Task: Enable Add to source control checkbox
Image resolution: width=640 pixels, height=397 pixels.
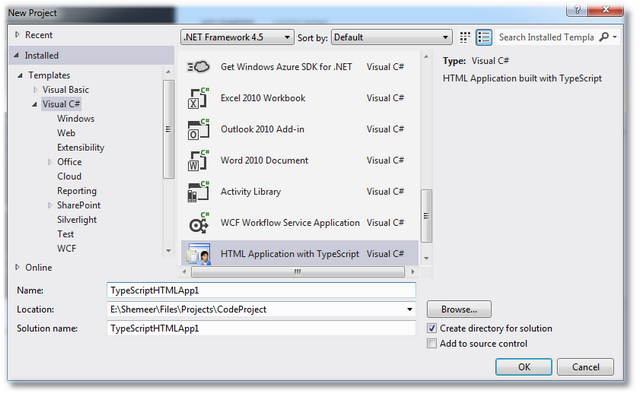Action: click(432, 344)
